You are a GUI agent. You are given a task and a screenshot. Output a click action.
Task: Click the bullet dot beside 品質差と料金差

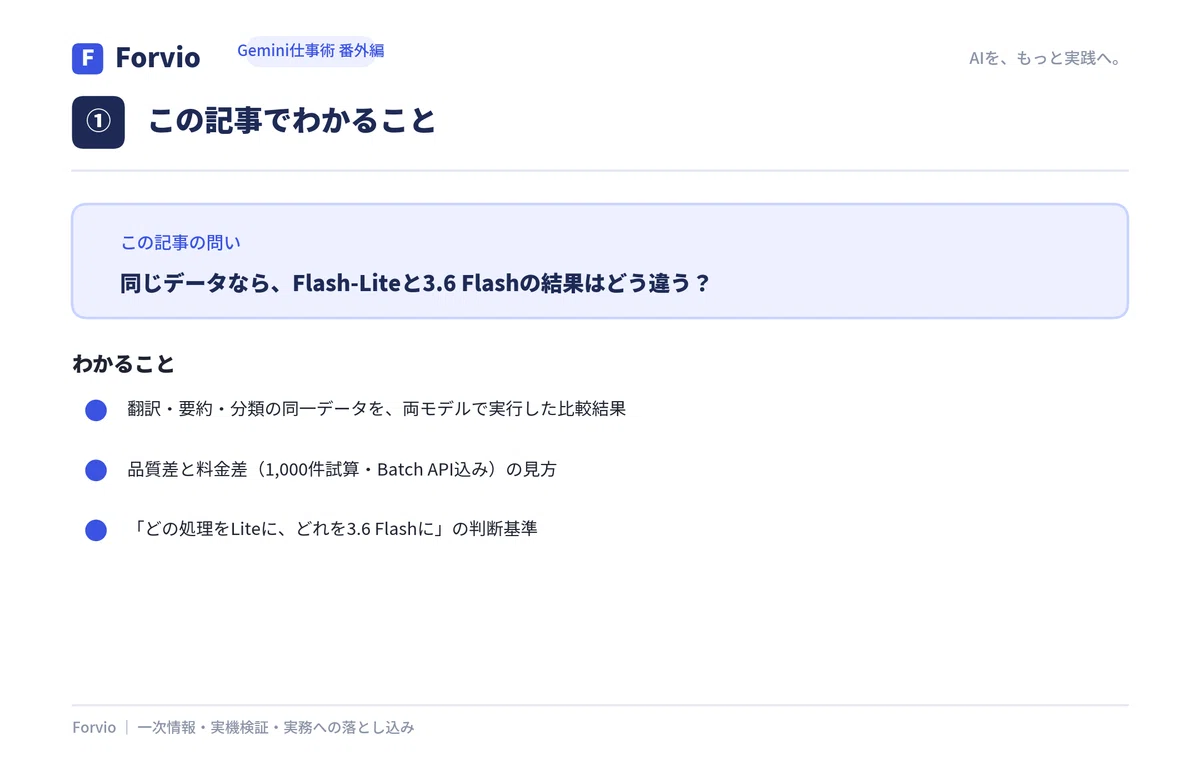coord(96,470)
